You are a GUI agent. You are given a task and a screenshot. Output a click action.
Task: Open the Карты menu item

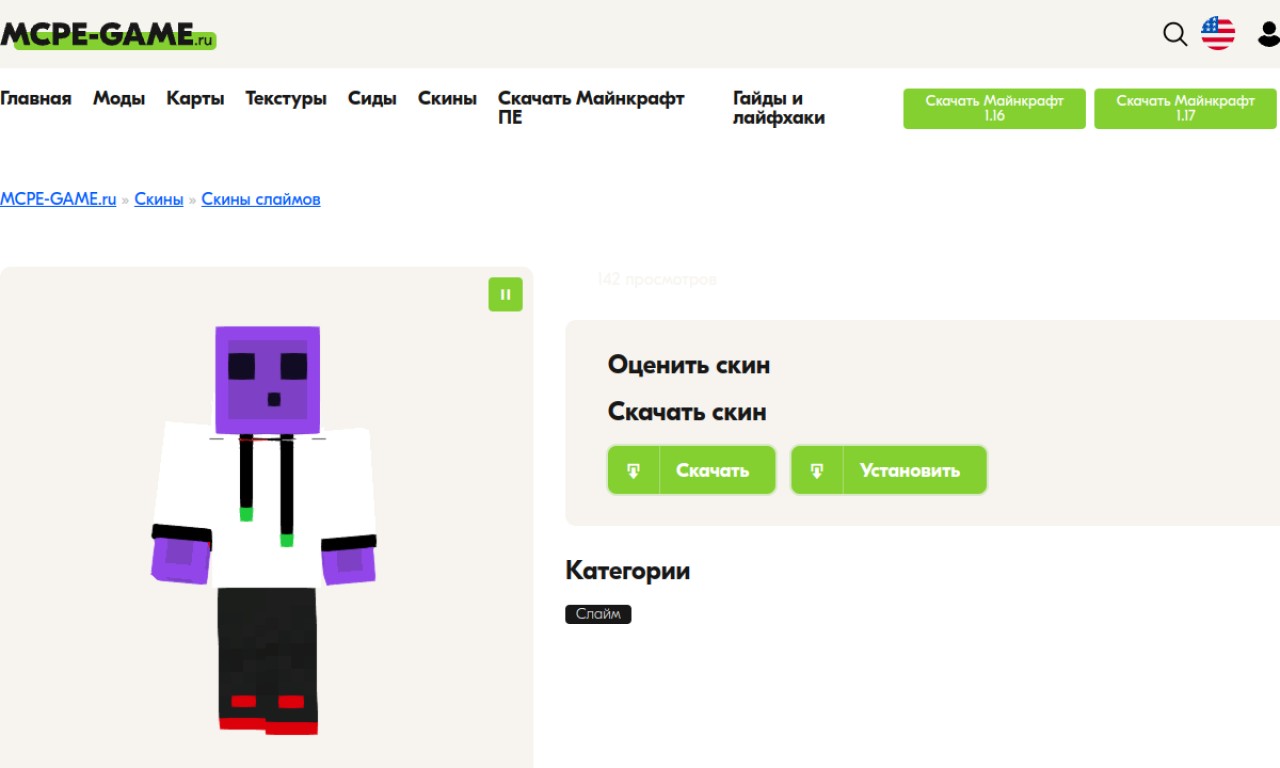pyautogui.click(x=195, y=98)
